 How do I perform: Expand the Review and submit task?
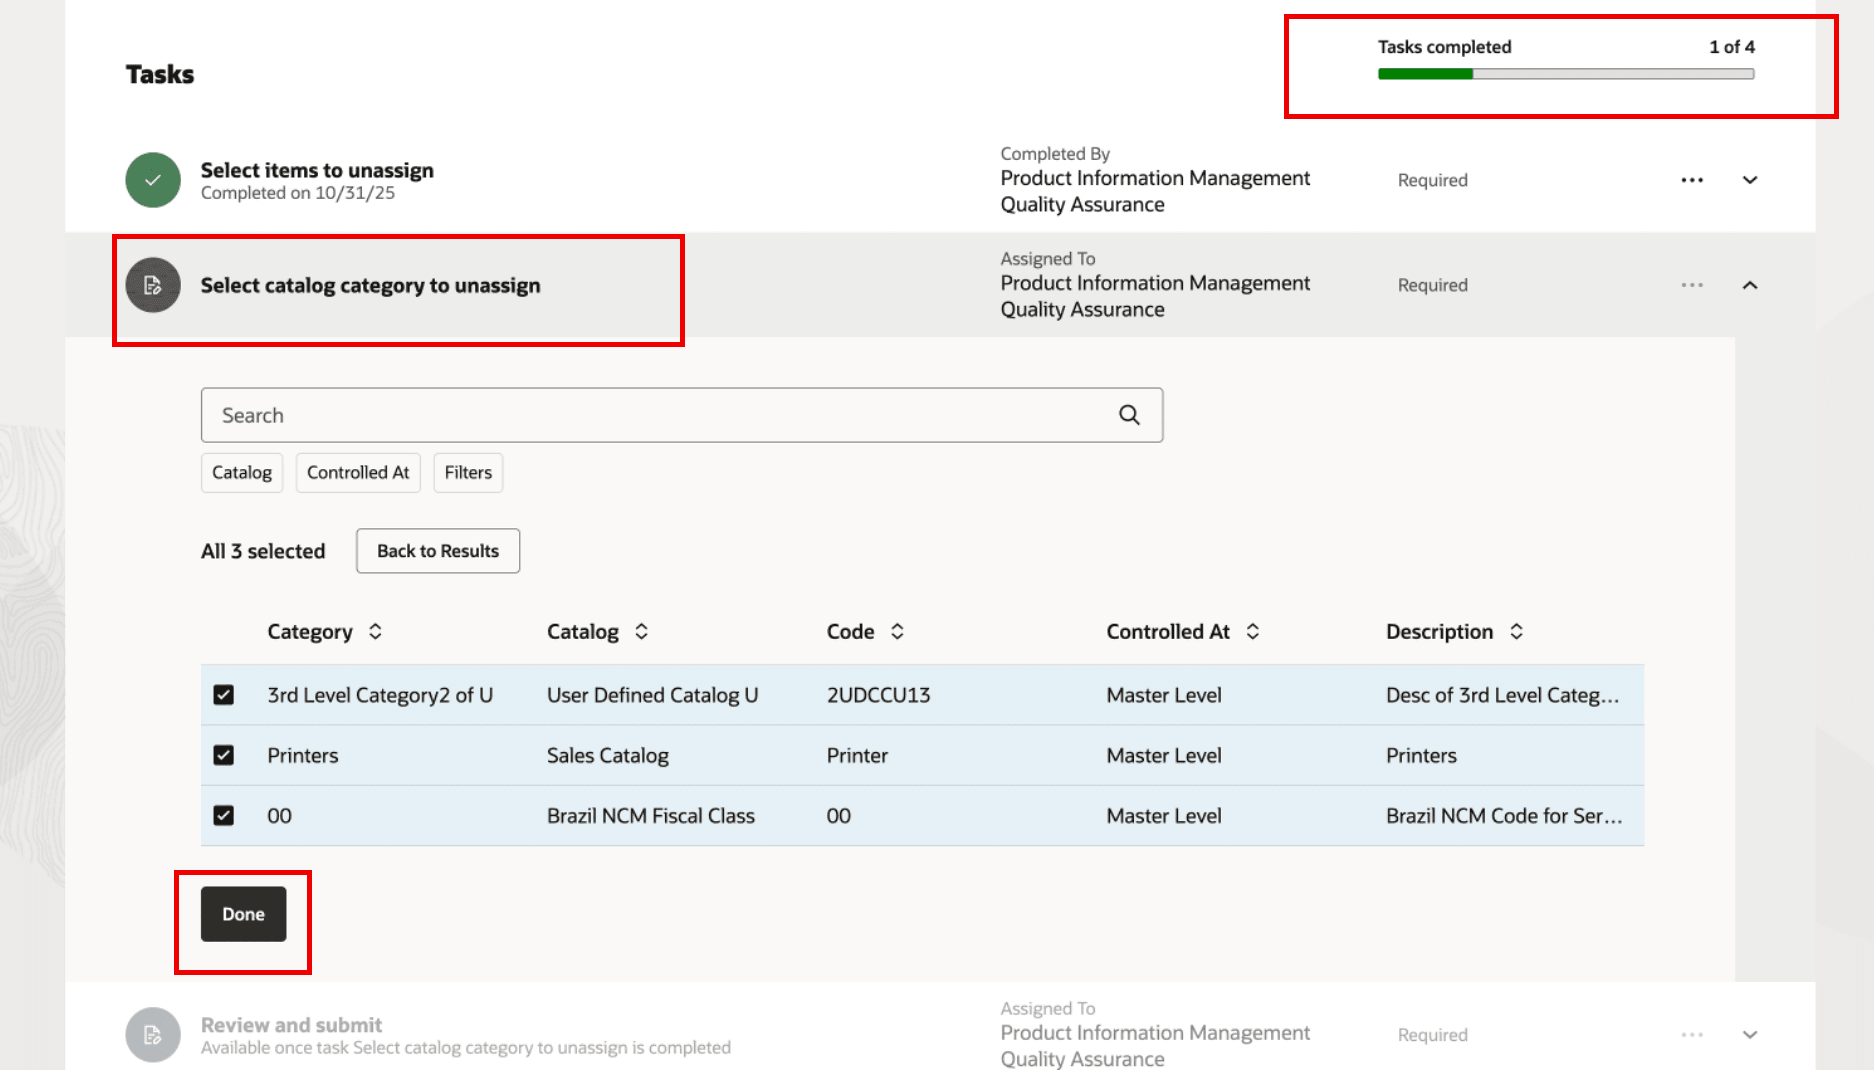point(1751,1034)
